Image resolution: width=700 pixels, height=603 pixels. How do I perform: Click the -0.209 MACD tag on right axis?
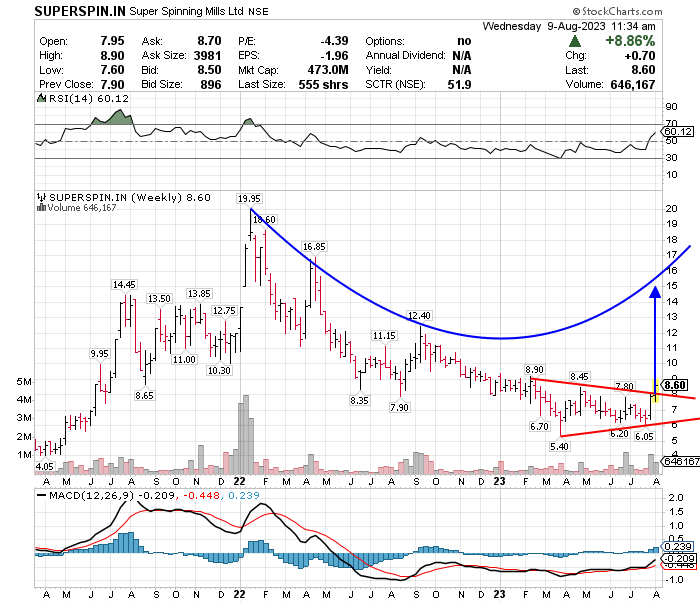(678, 558)
